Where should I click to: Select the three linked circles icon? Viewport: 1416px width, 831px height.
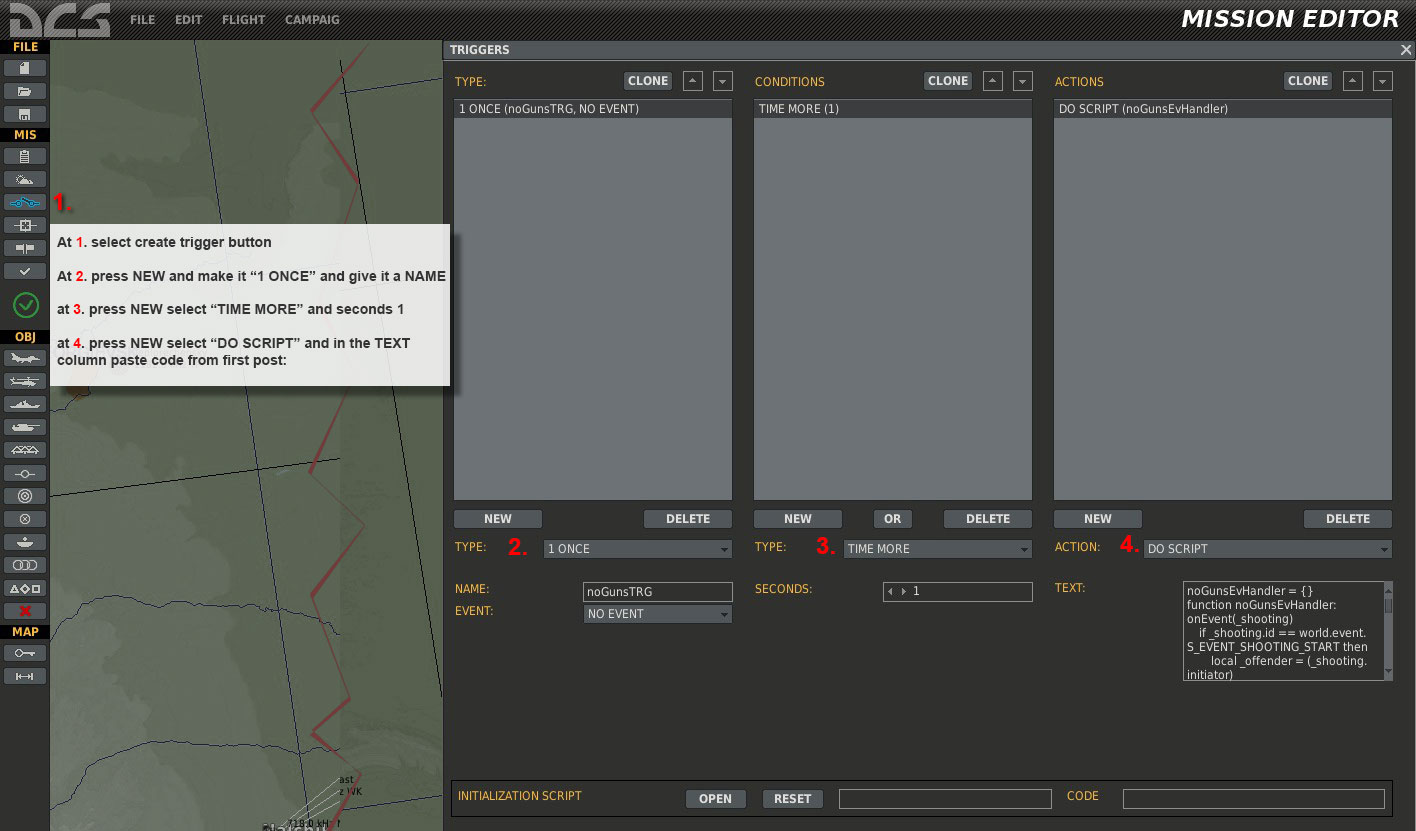(x=25, y=565)
